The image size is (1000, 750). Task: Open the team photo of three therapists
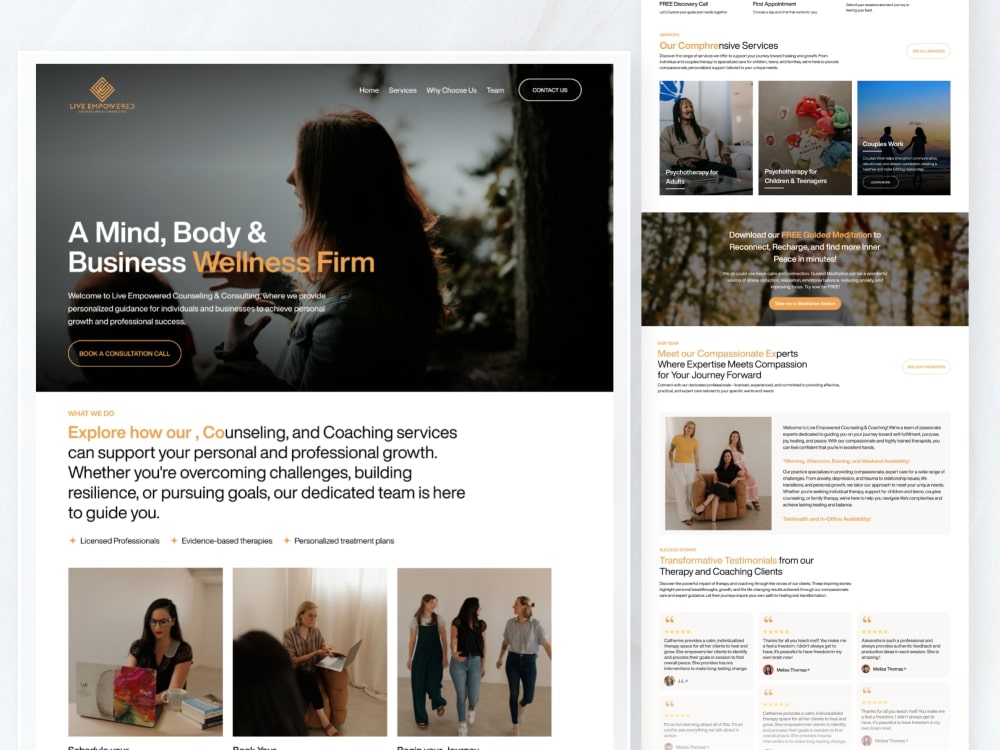[x=718, y=473]
